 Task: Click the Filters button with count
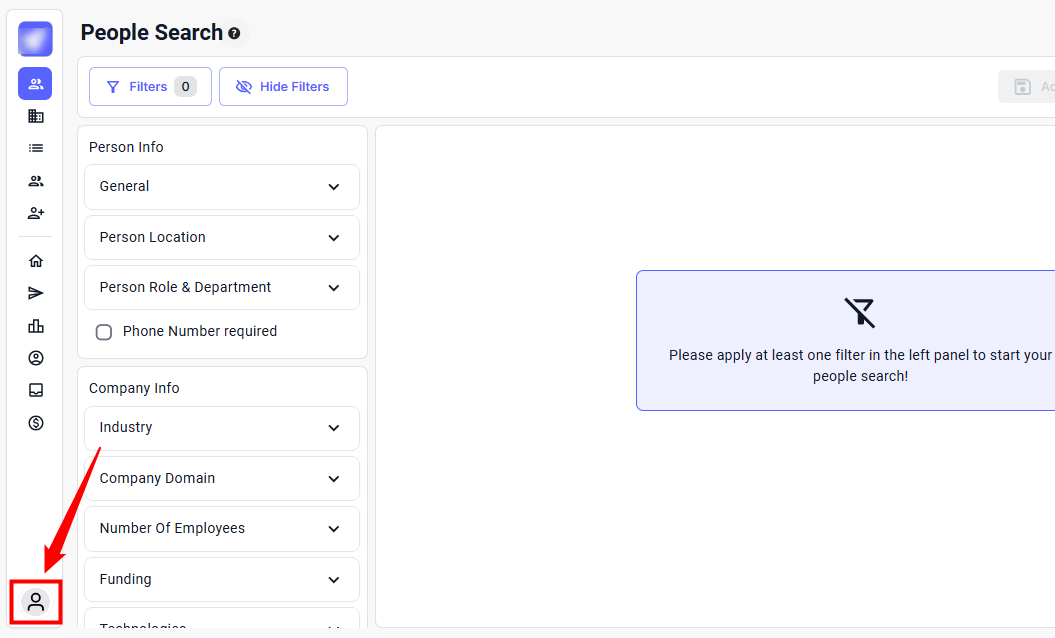pyautogui.click(x=150, y=87)
